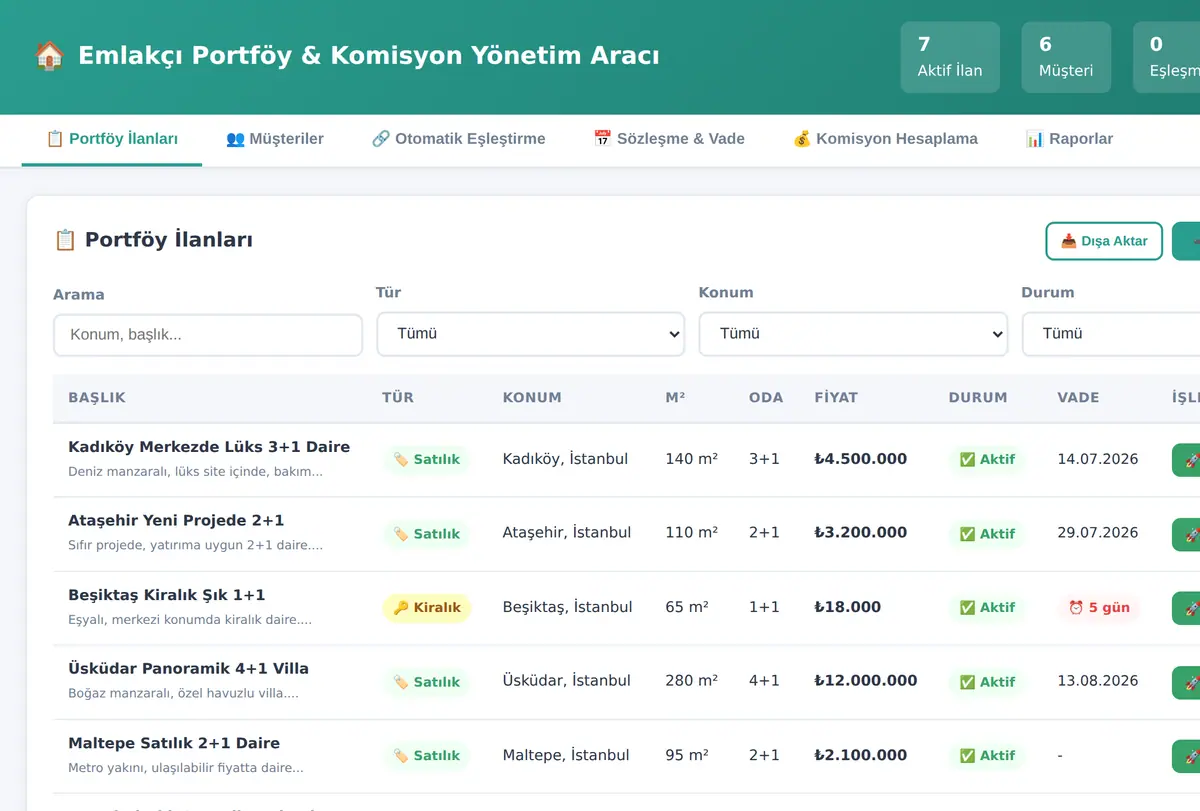Click the '65 m²' area cell
This screenshot has width=1200, height=811.
(x=687, y=607)
